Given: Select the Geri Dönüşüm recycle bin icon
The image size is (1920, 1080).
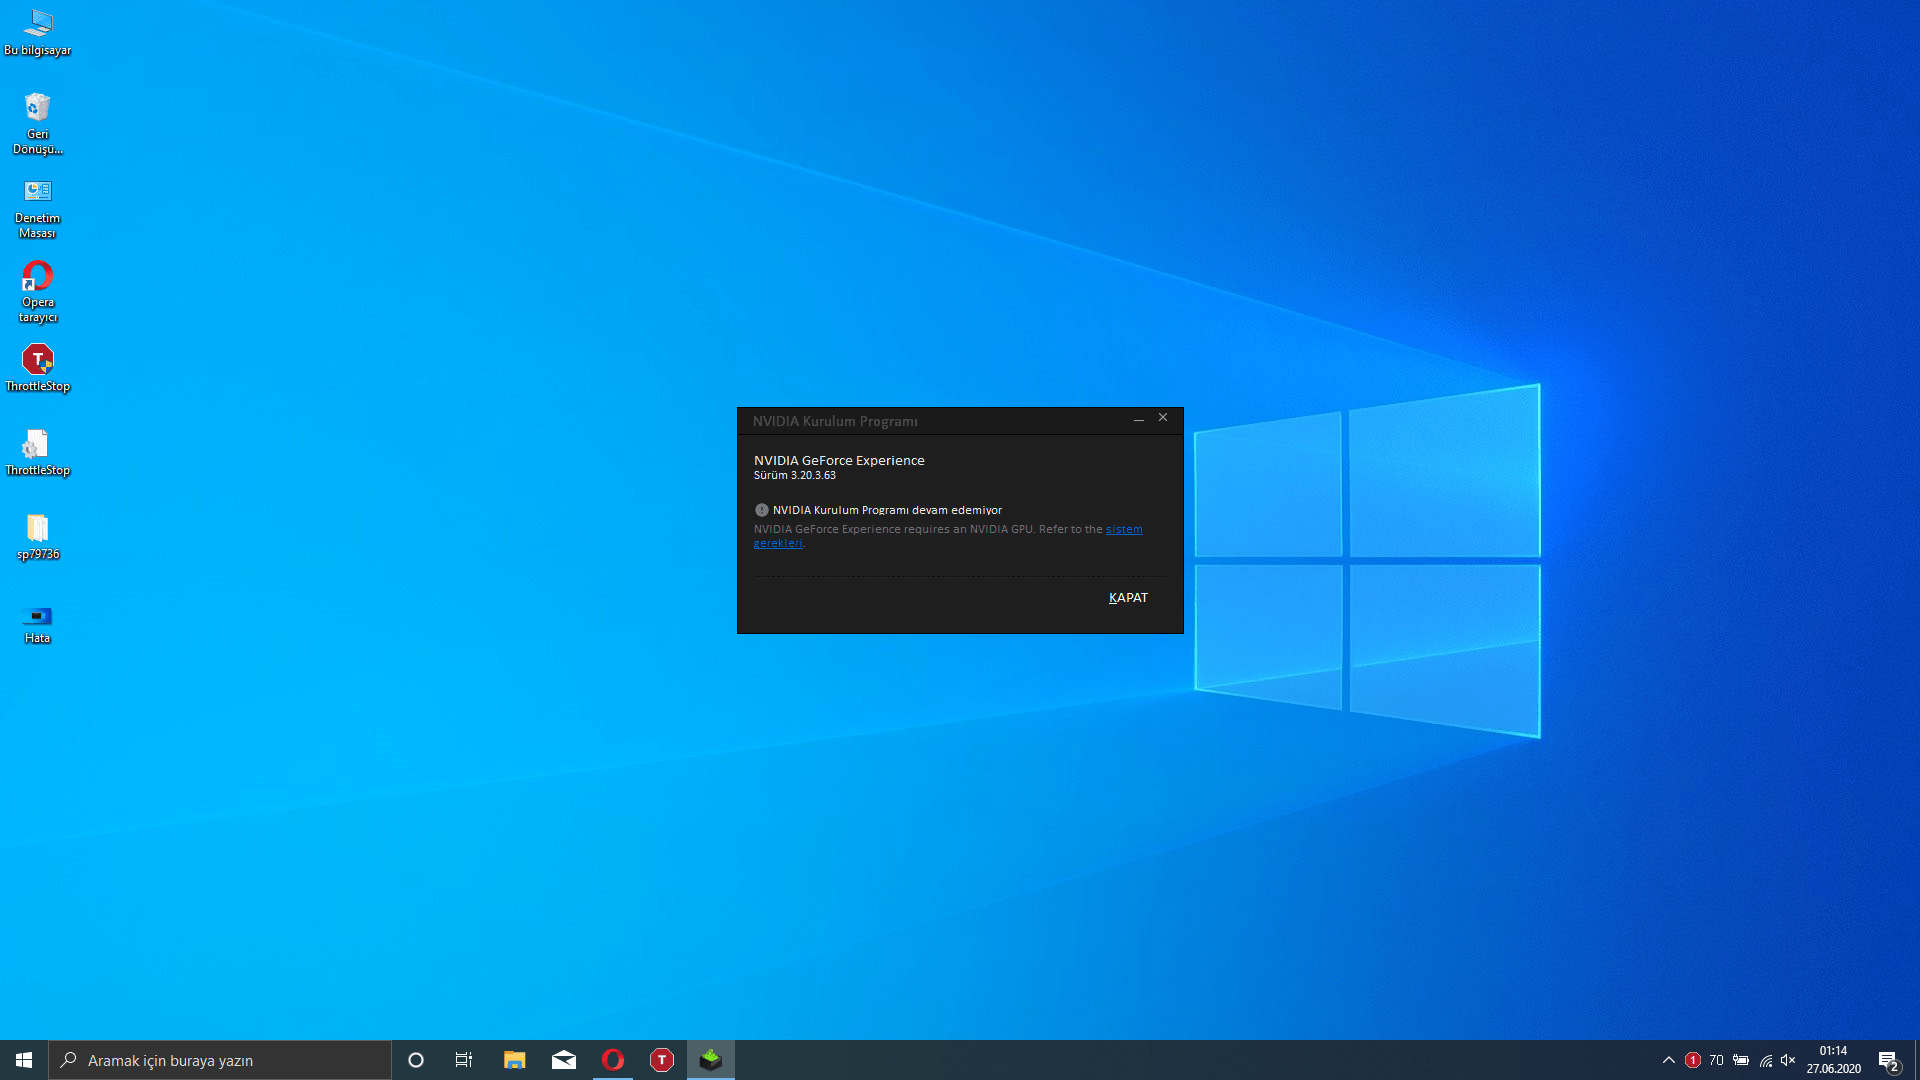Looking at the screenshot, I should (x=38, y=120).
